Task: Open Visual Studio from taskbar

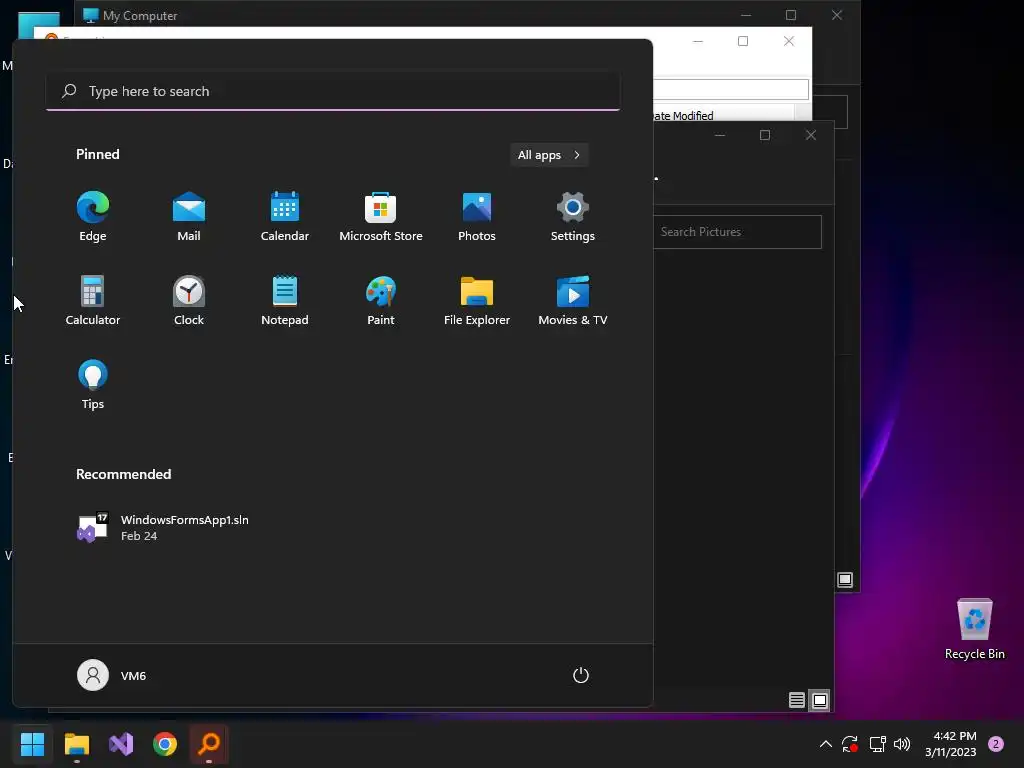Action: [x=121, y=744]
